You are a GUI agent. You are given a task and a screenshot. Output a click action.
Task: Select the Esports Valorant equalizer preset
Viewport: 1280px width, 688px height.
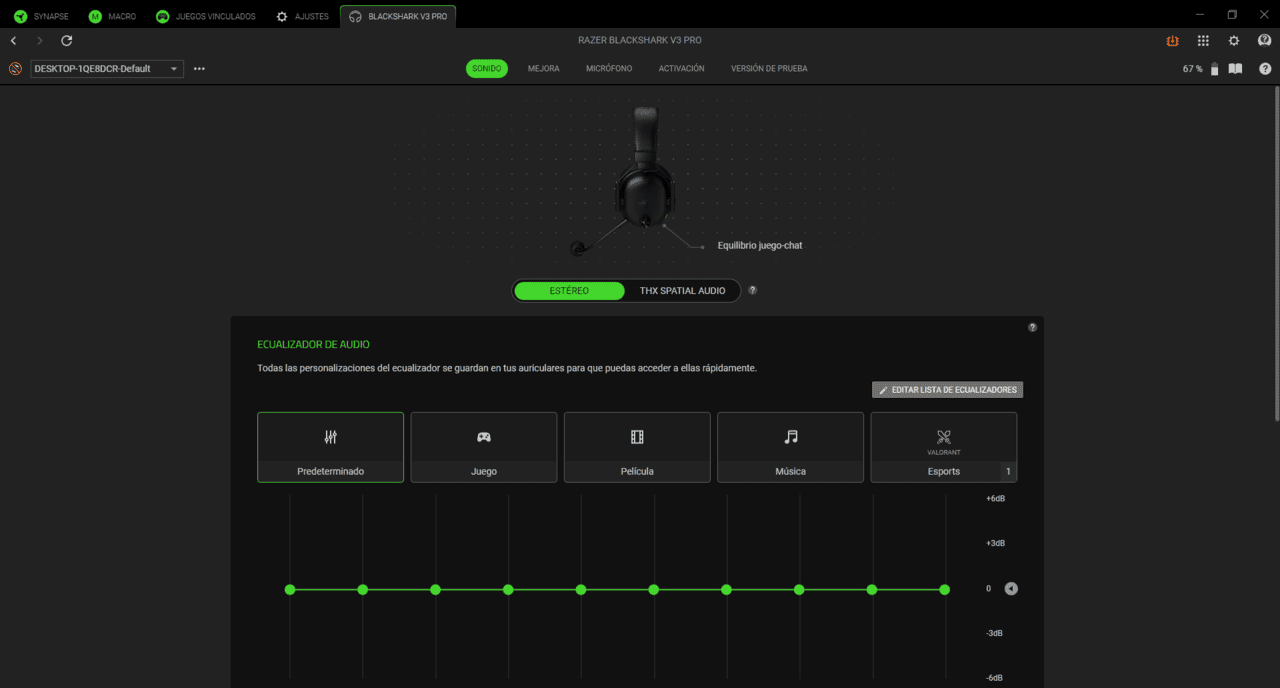(x=944, y=447)
